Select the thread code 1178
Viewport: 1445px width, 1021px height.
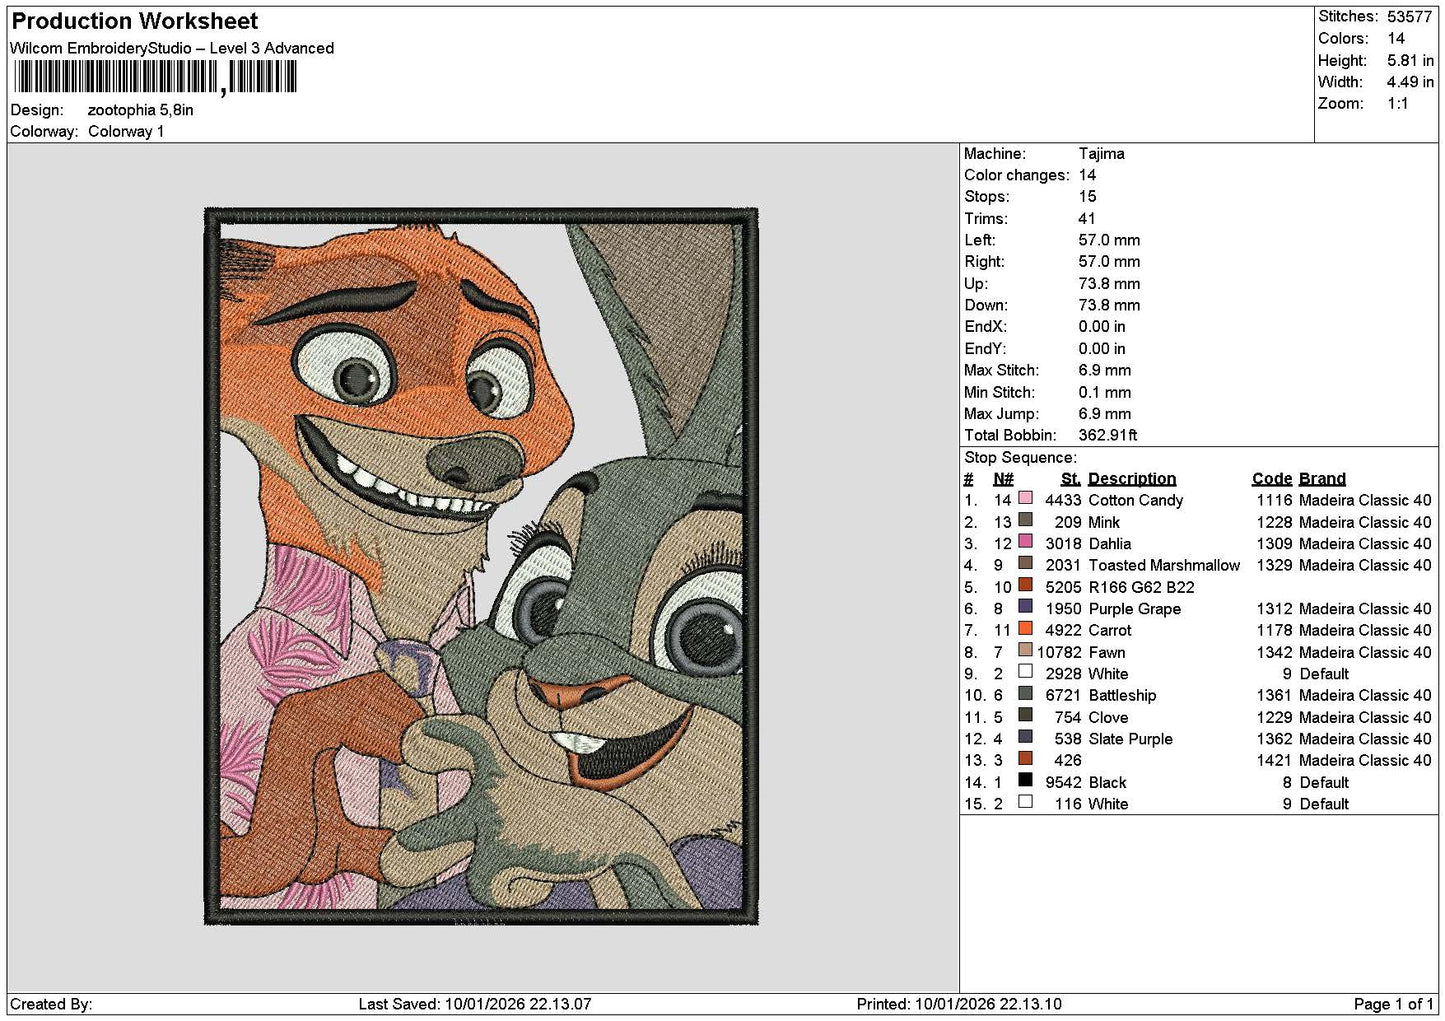1274,630
